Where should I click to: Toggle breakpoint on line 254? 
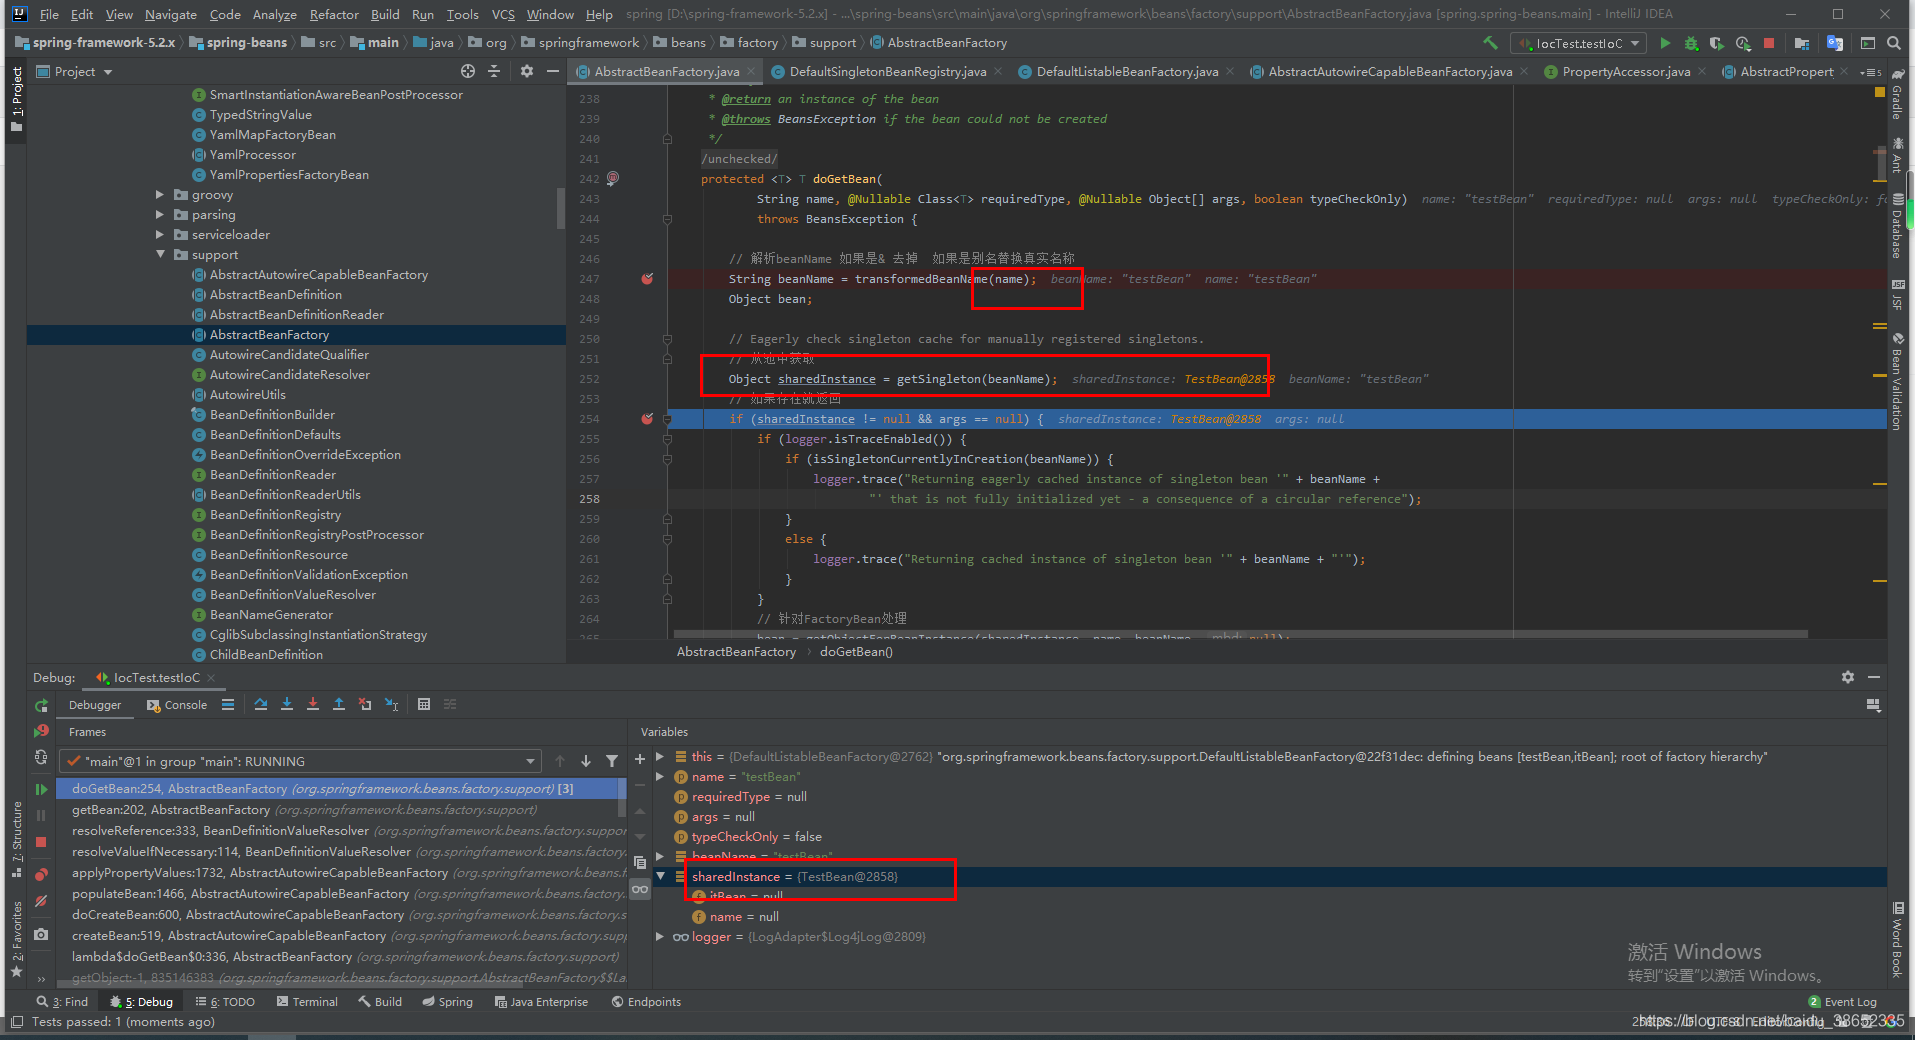pos(647,419)
